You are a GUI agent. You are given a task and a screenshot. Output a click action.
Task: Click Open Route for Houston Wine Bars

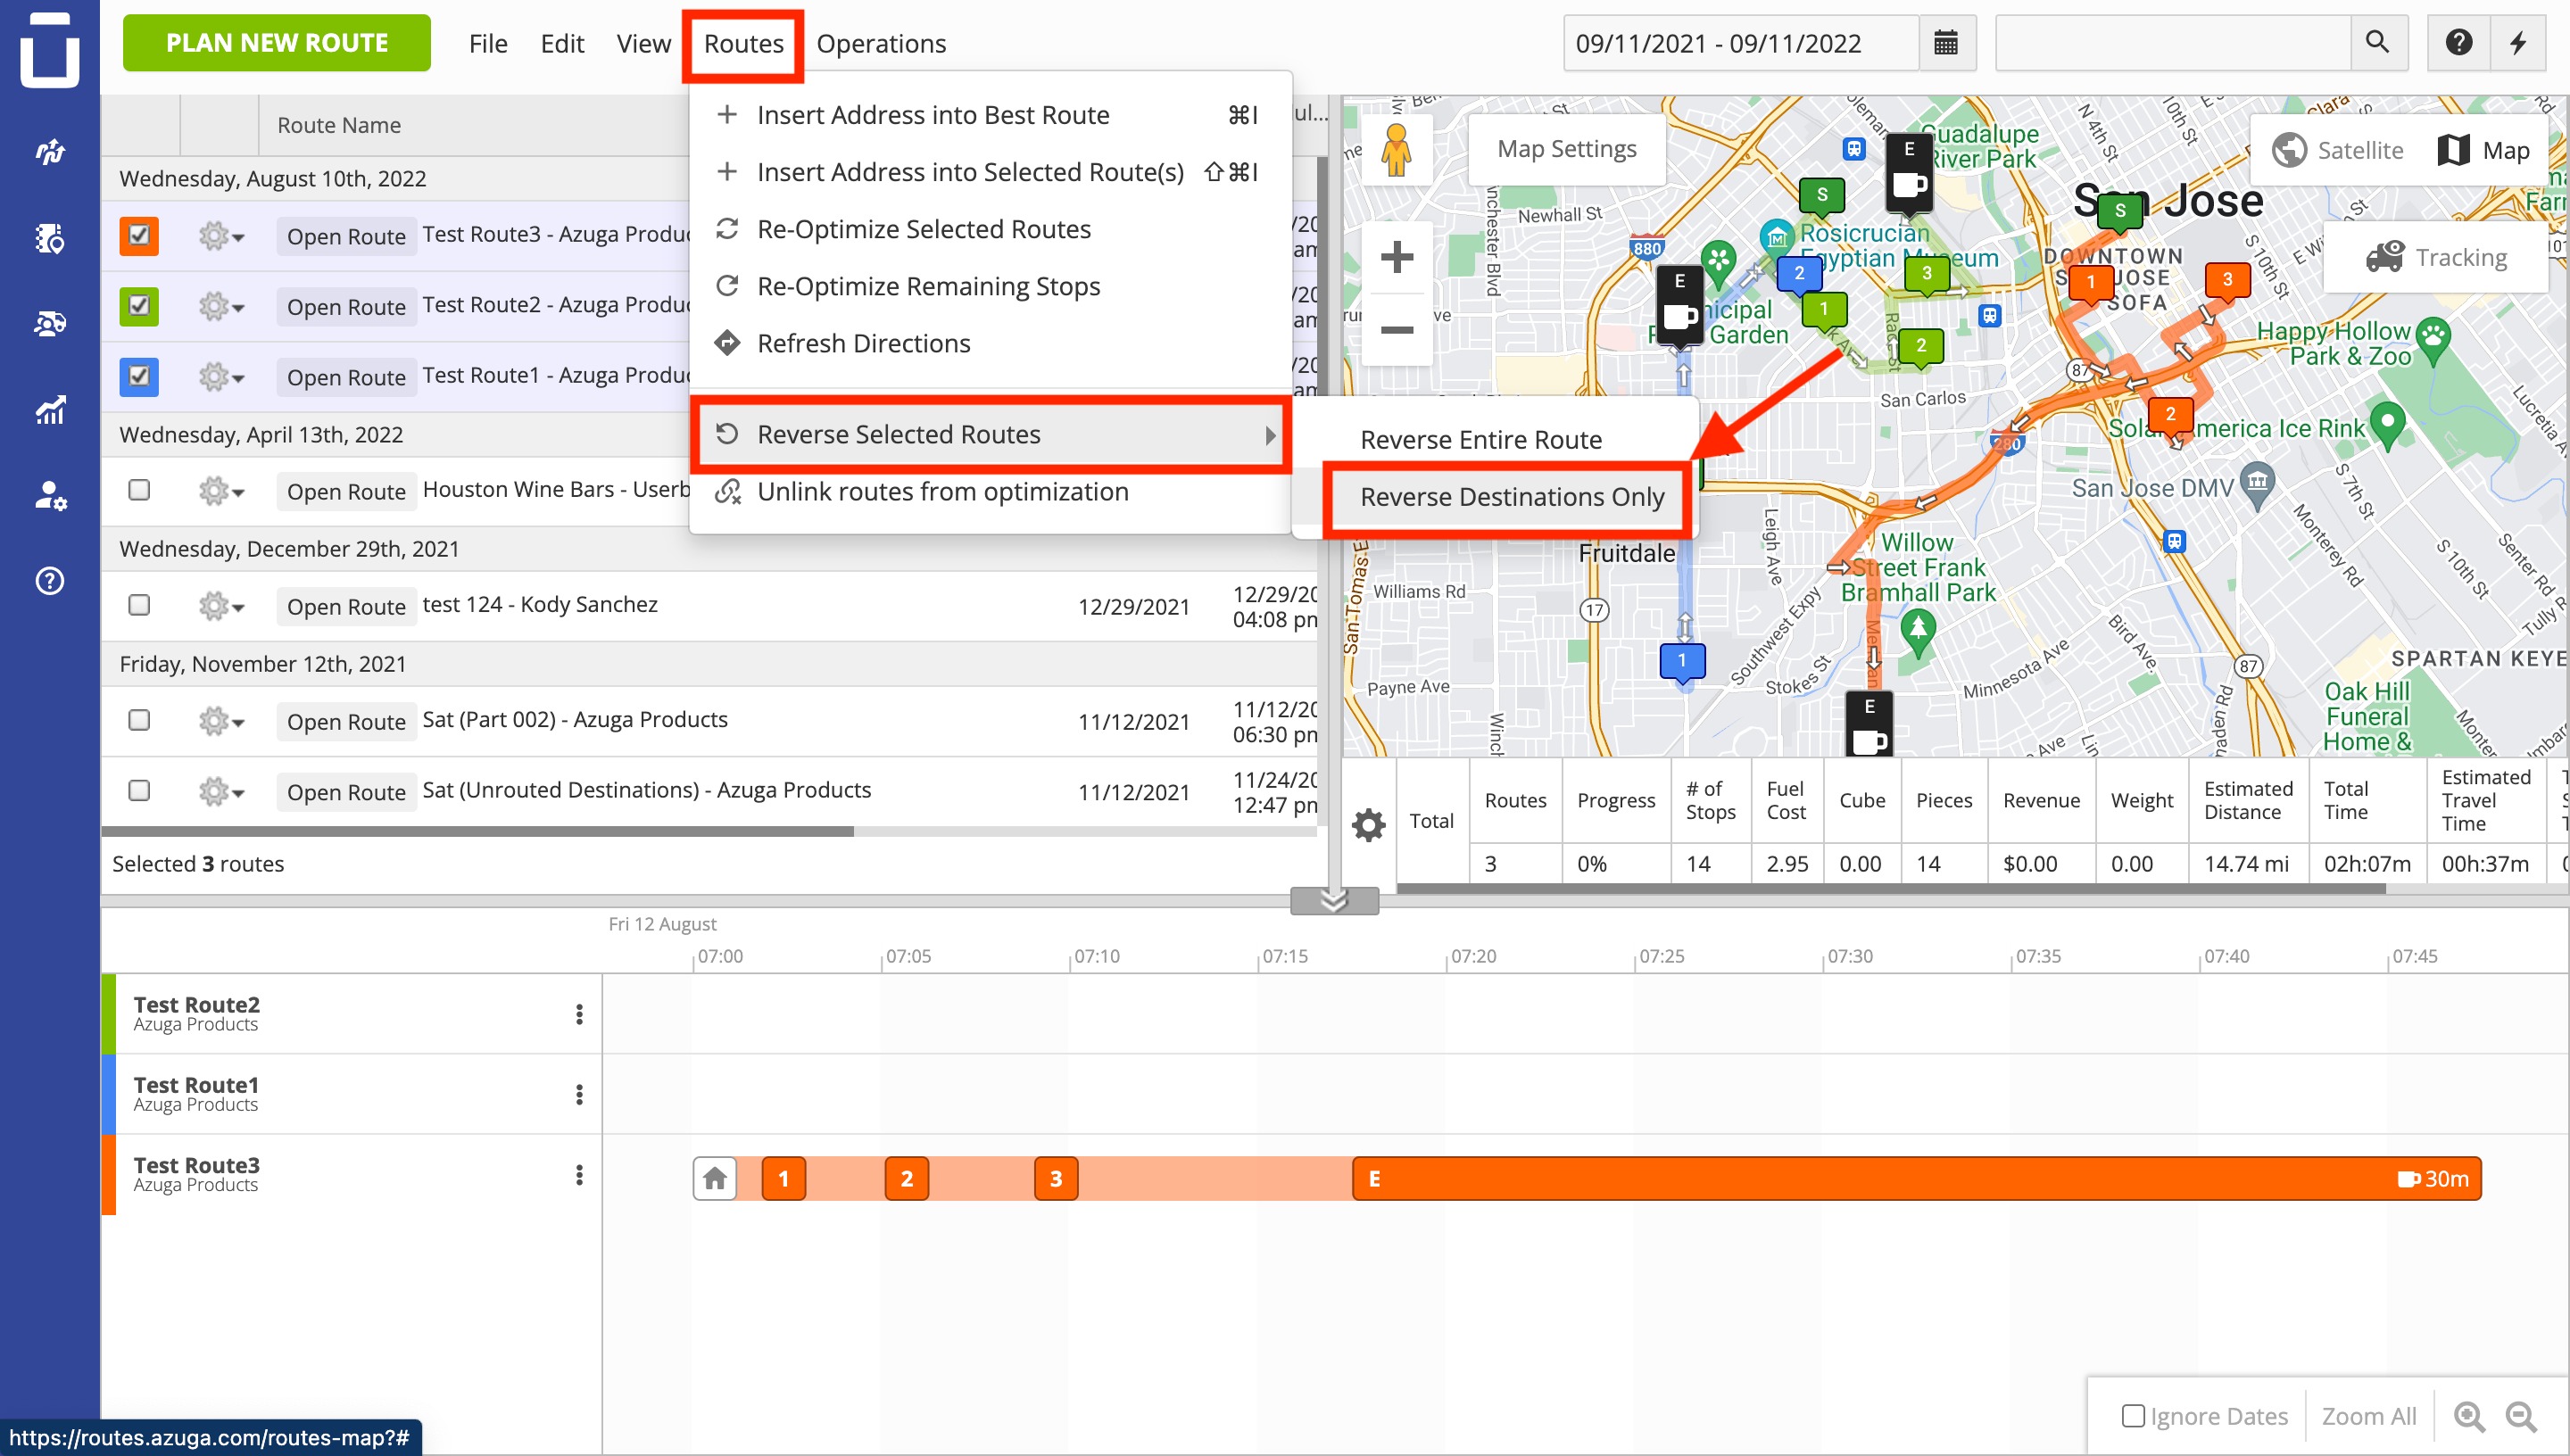[346, 492]
